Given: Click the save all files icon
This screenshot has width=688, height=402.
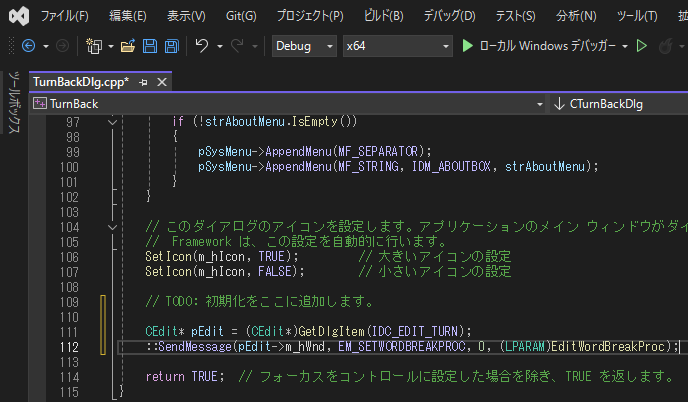Looking at the screenshot, I should pos(171,46).
